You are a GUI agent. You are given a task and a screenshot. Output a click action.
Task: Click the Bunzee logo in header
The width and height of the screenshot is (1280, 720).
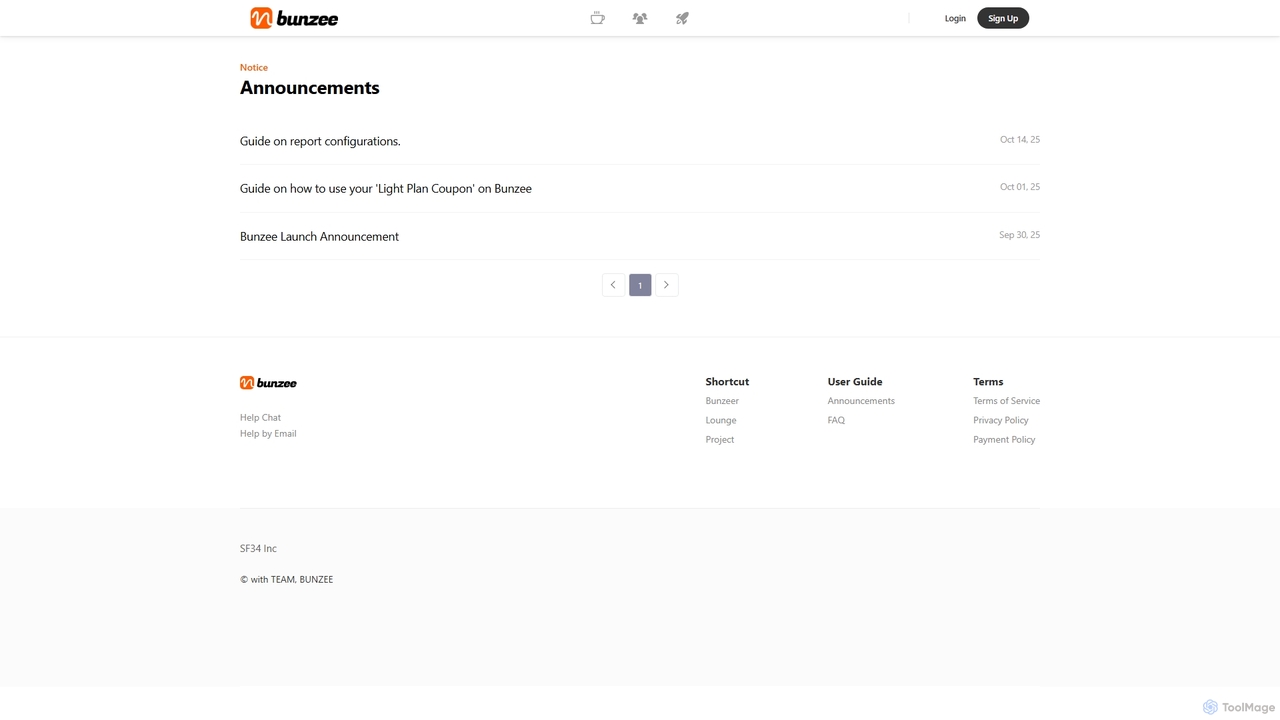[294, 18]
